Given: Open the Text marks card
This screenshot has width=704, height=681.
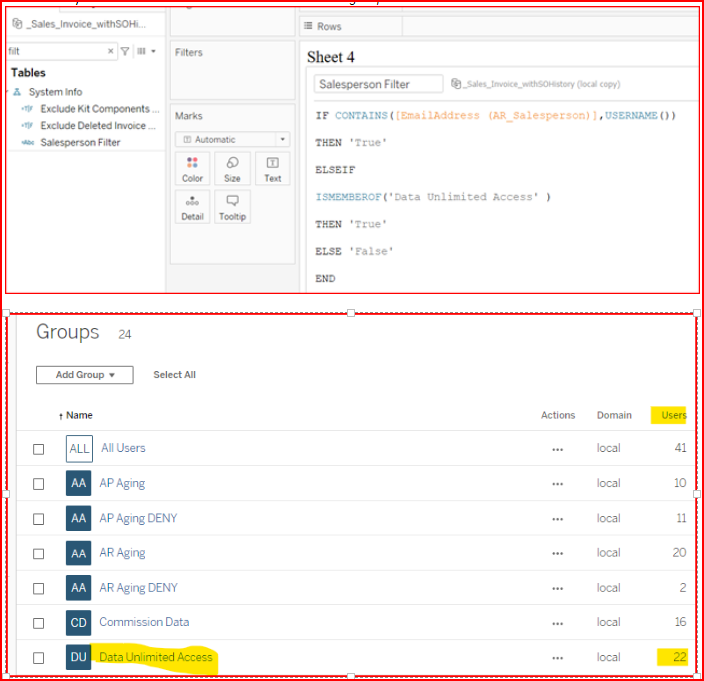Looking at the screenshot, I should 272,168.
